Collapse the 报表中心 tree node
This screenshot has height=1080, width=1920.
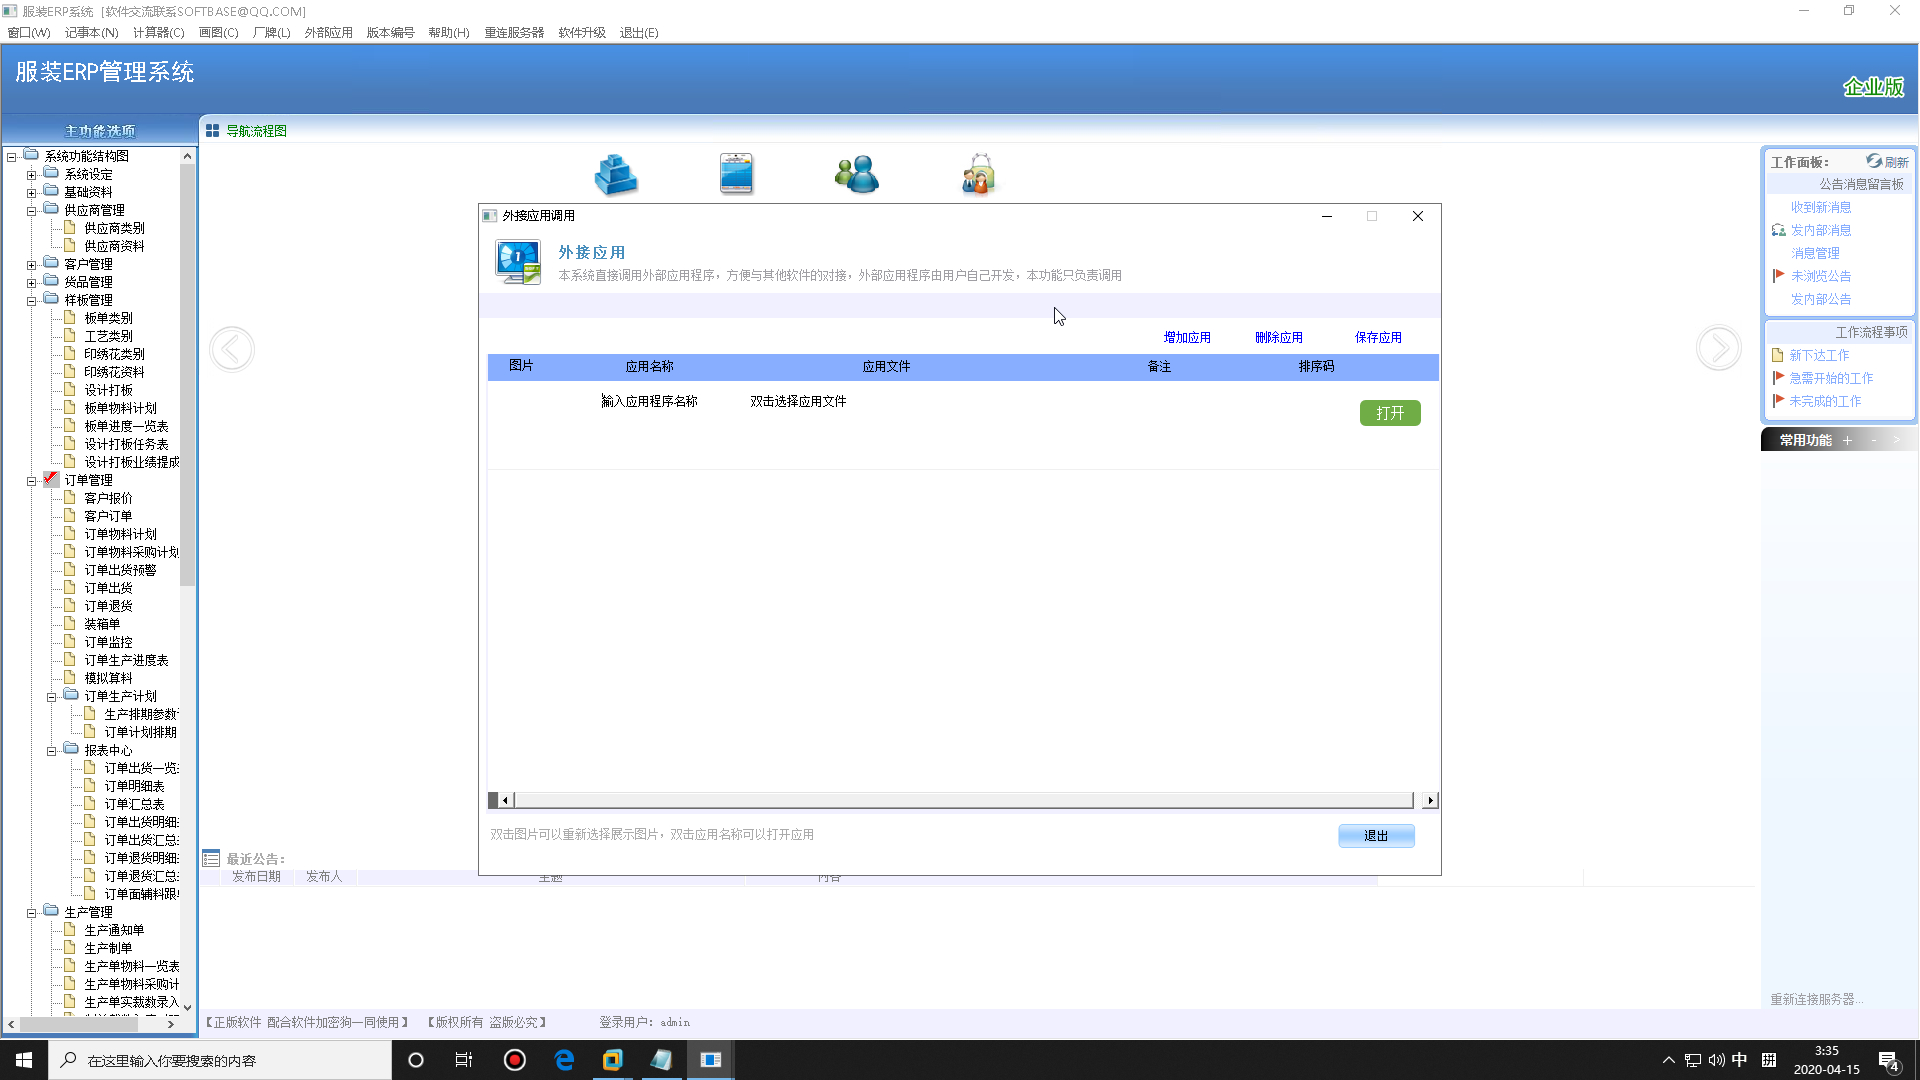51,751
